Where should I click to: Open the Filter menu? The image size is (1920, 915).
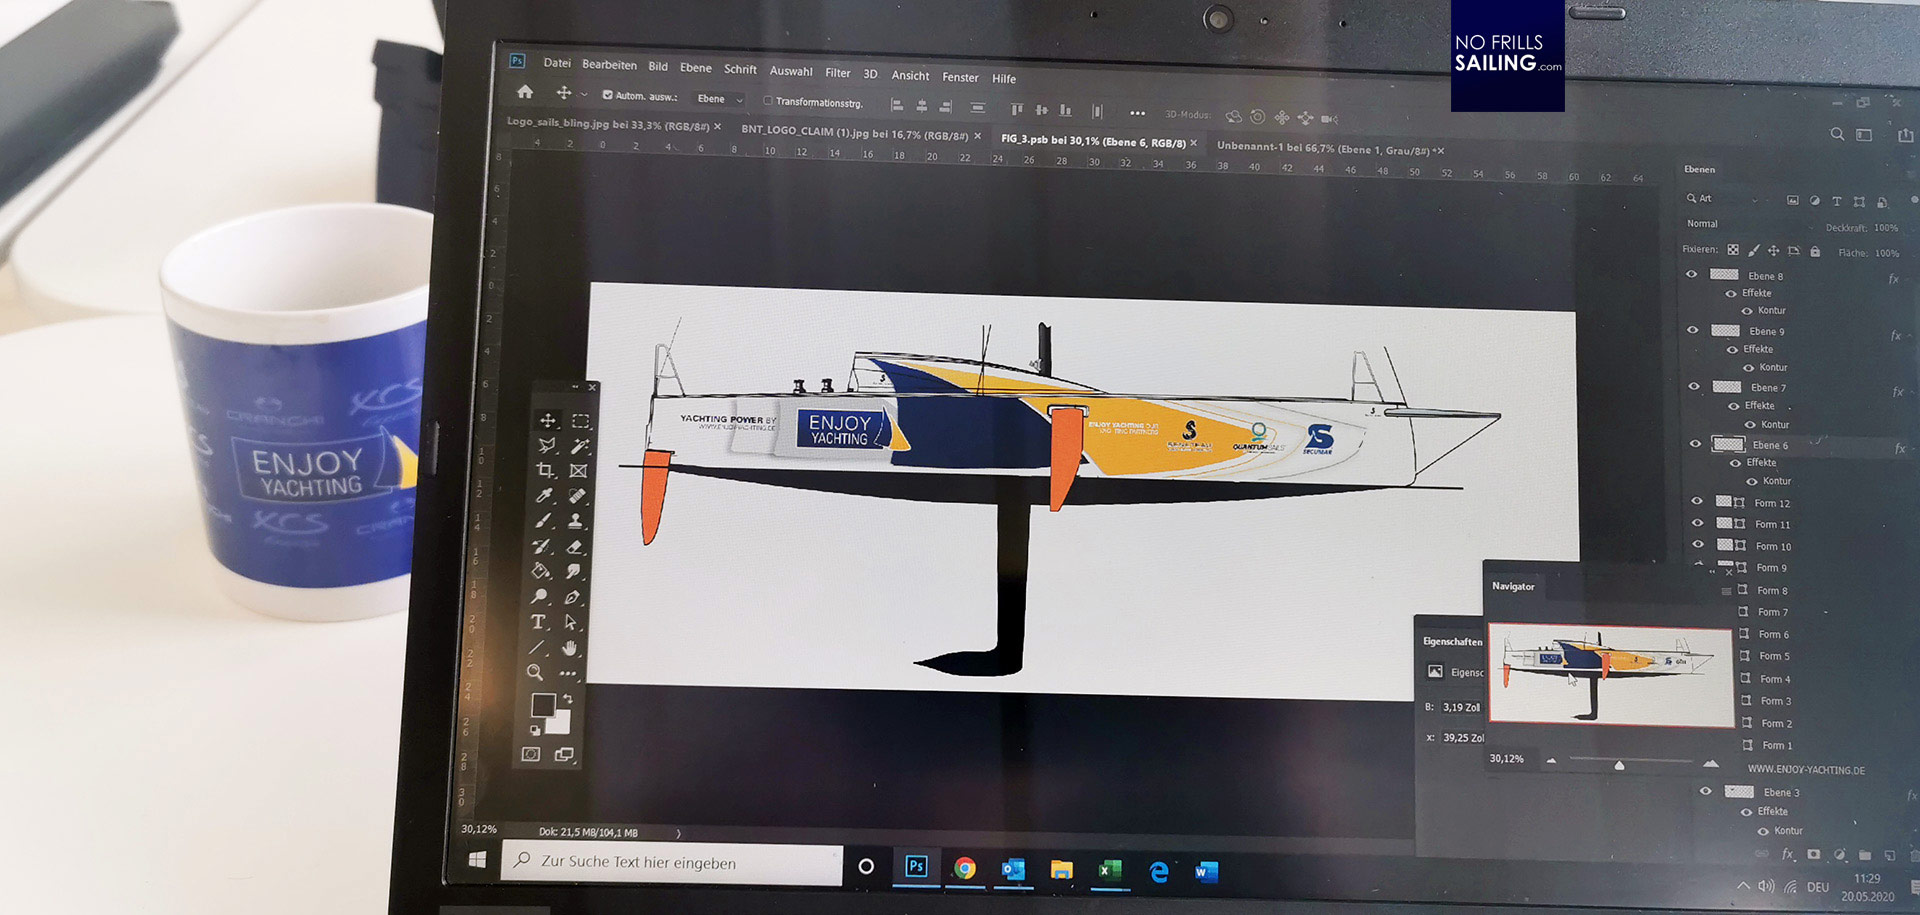pos(837,73)
